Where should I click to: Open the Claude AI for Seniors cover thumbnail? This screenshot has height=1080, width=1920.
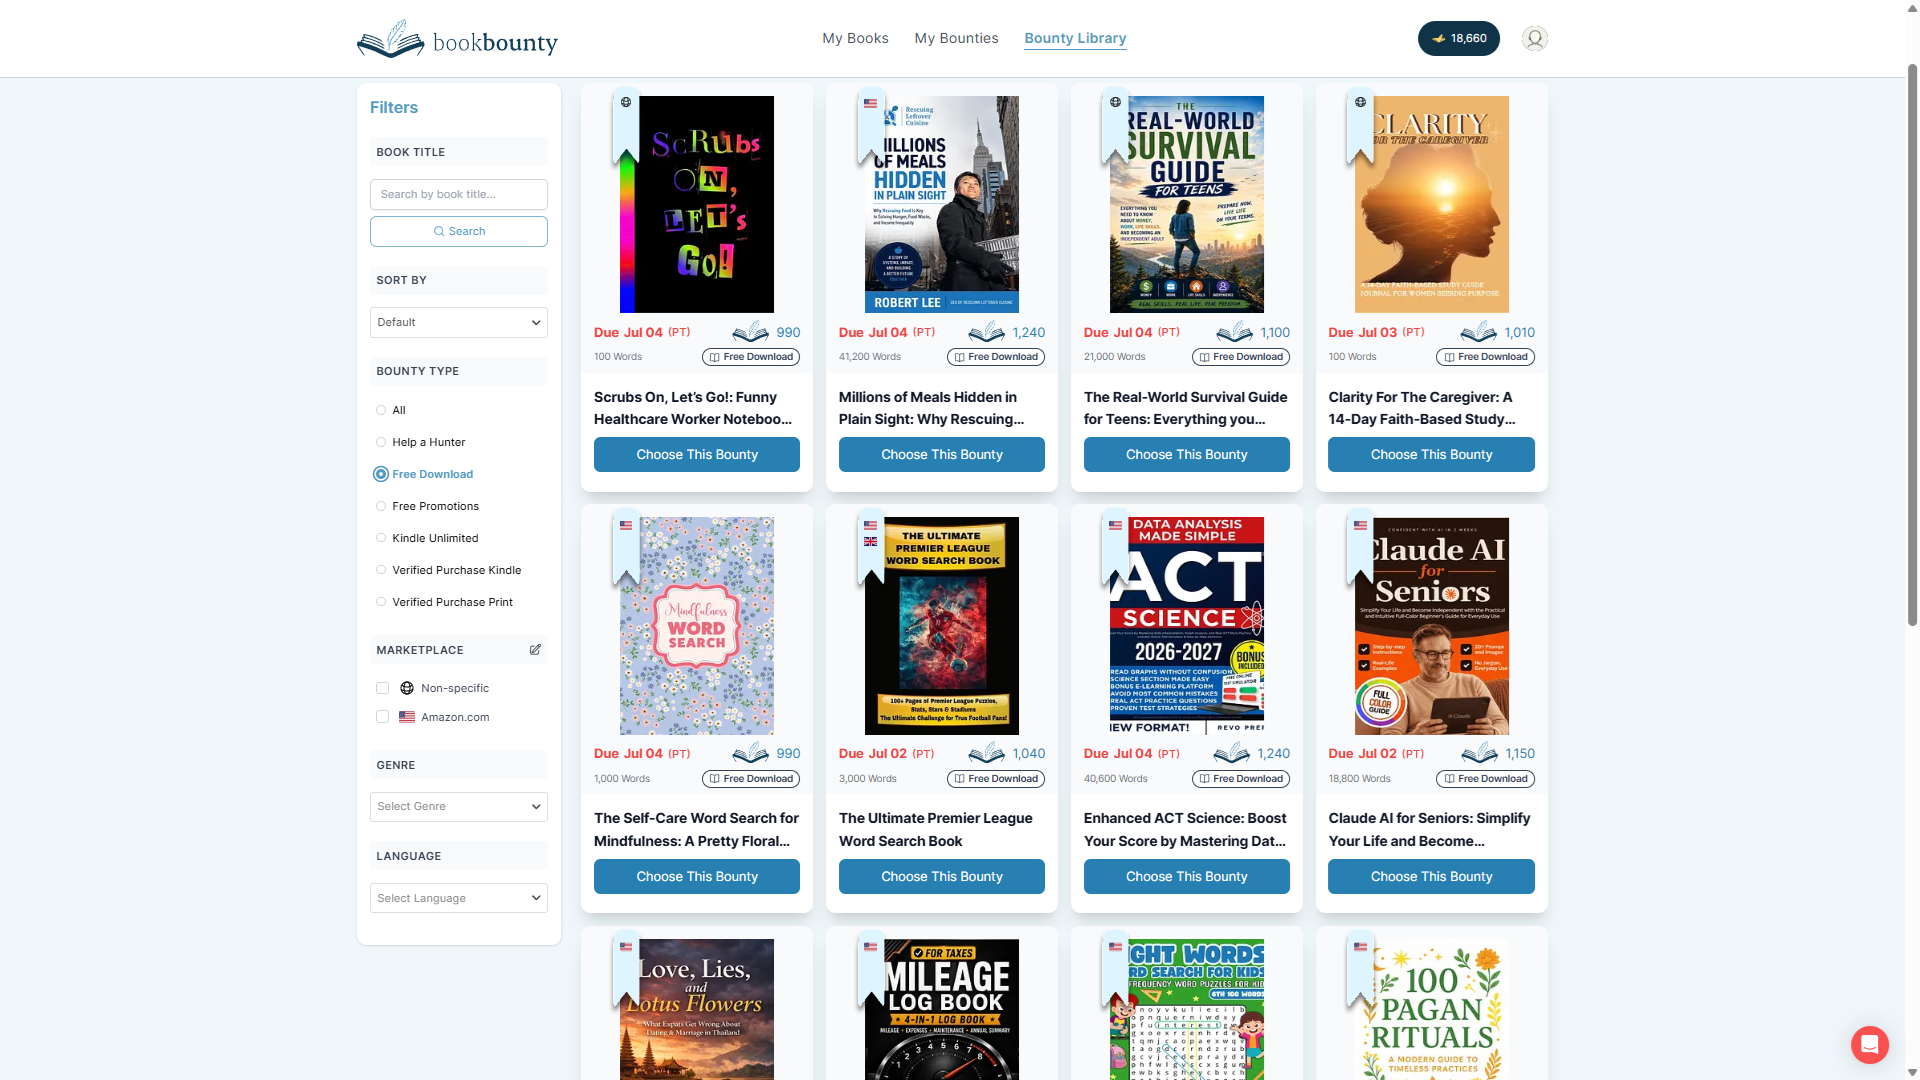(1431, 626)
